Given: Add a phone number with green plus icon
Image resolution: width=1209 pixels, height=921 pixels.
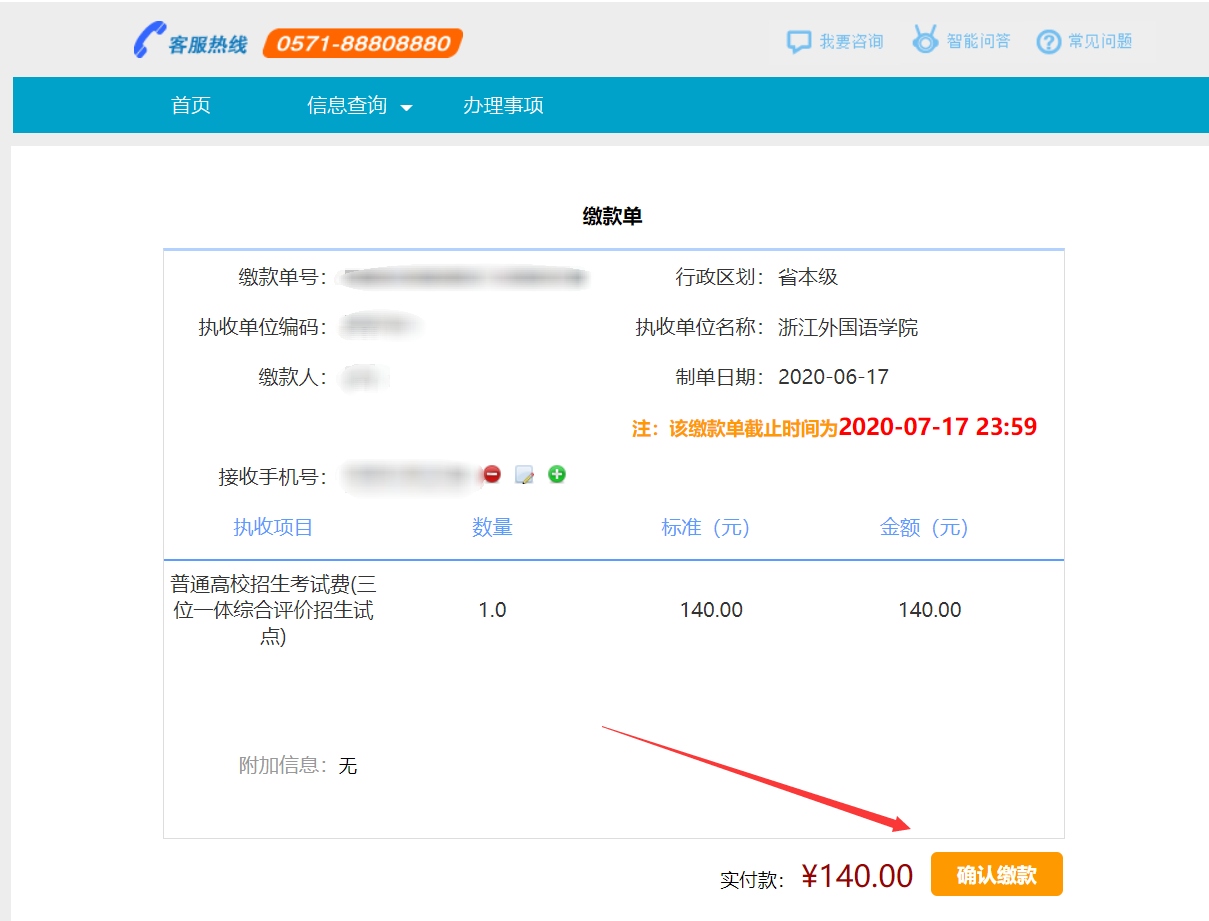Looking at the screenshot, I should point(557,474).
